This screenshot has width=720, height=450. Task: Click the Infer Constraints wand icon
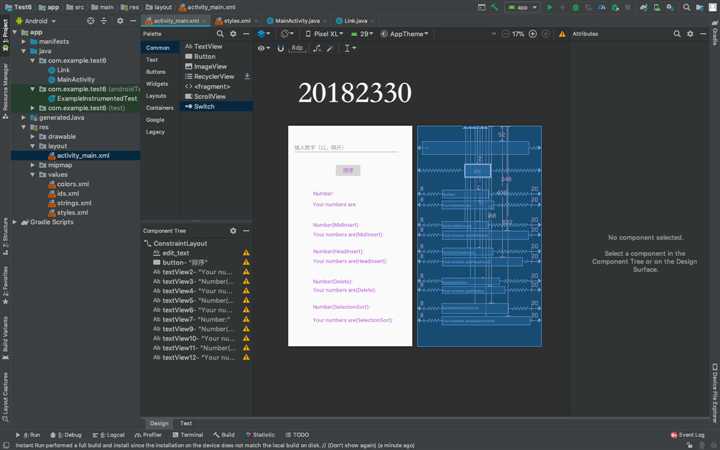click(330, 48)
